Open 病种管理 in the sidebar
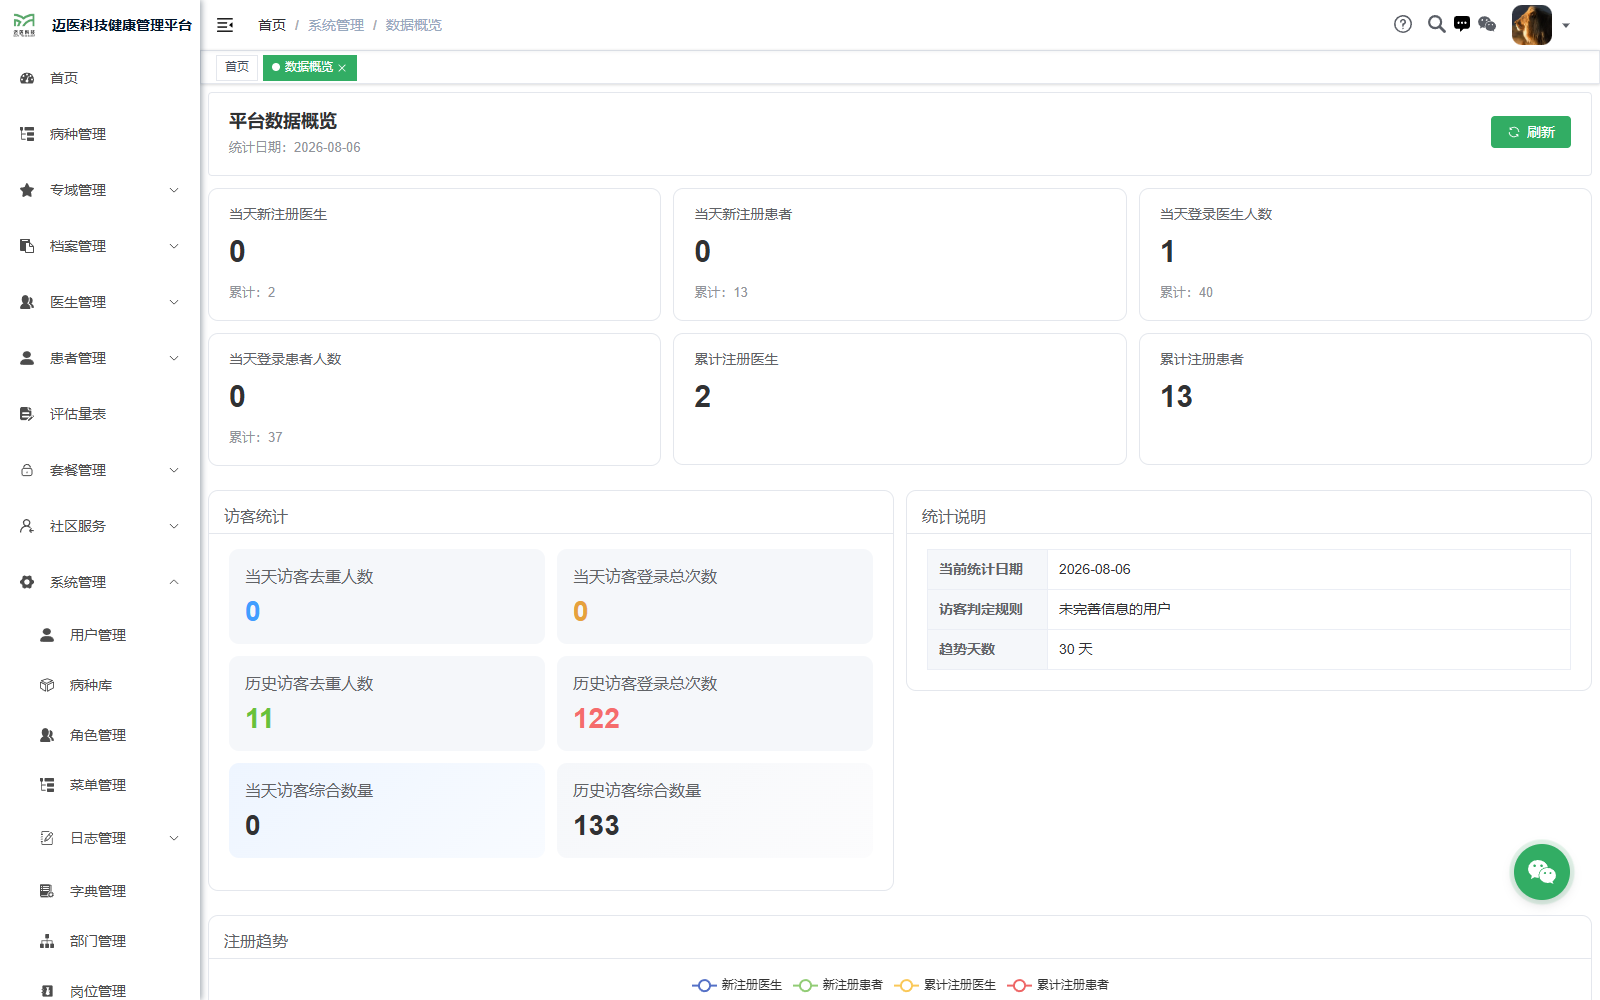The image size is (1600, 1000). click(100, 134)
